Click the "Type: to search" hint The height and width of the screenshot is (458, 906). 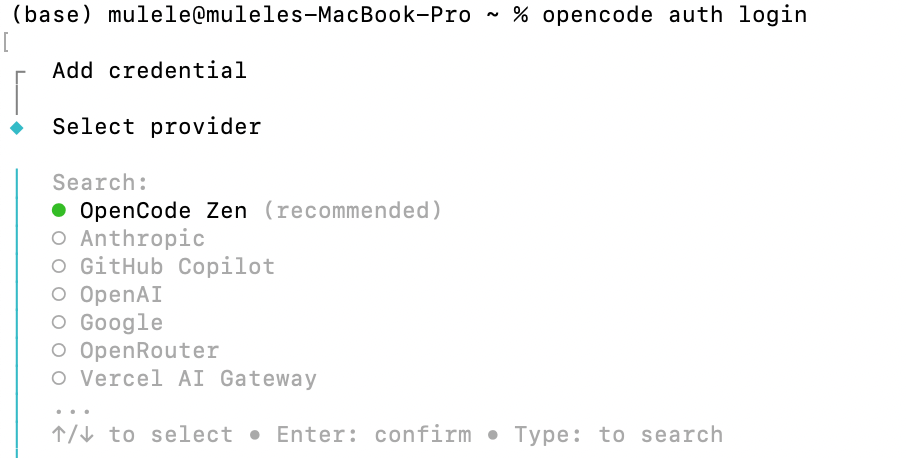click(x=618, y=434)
